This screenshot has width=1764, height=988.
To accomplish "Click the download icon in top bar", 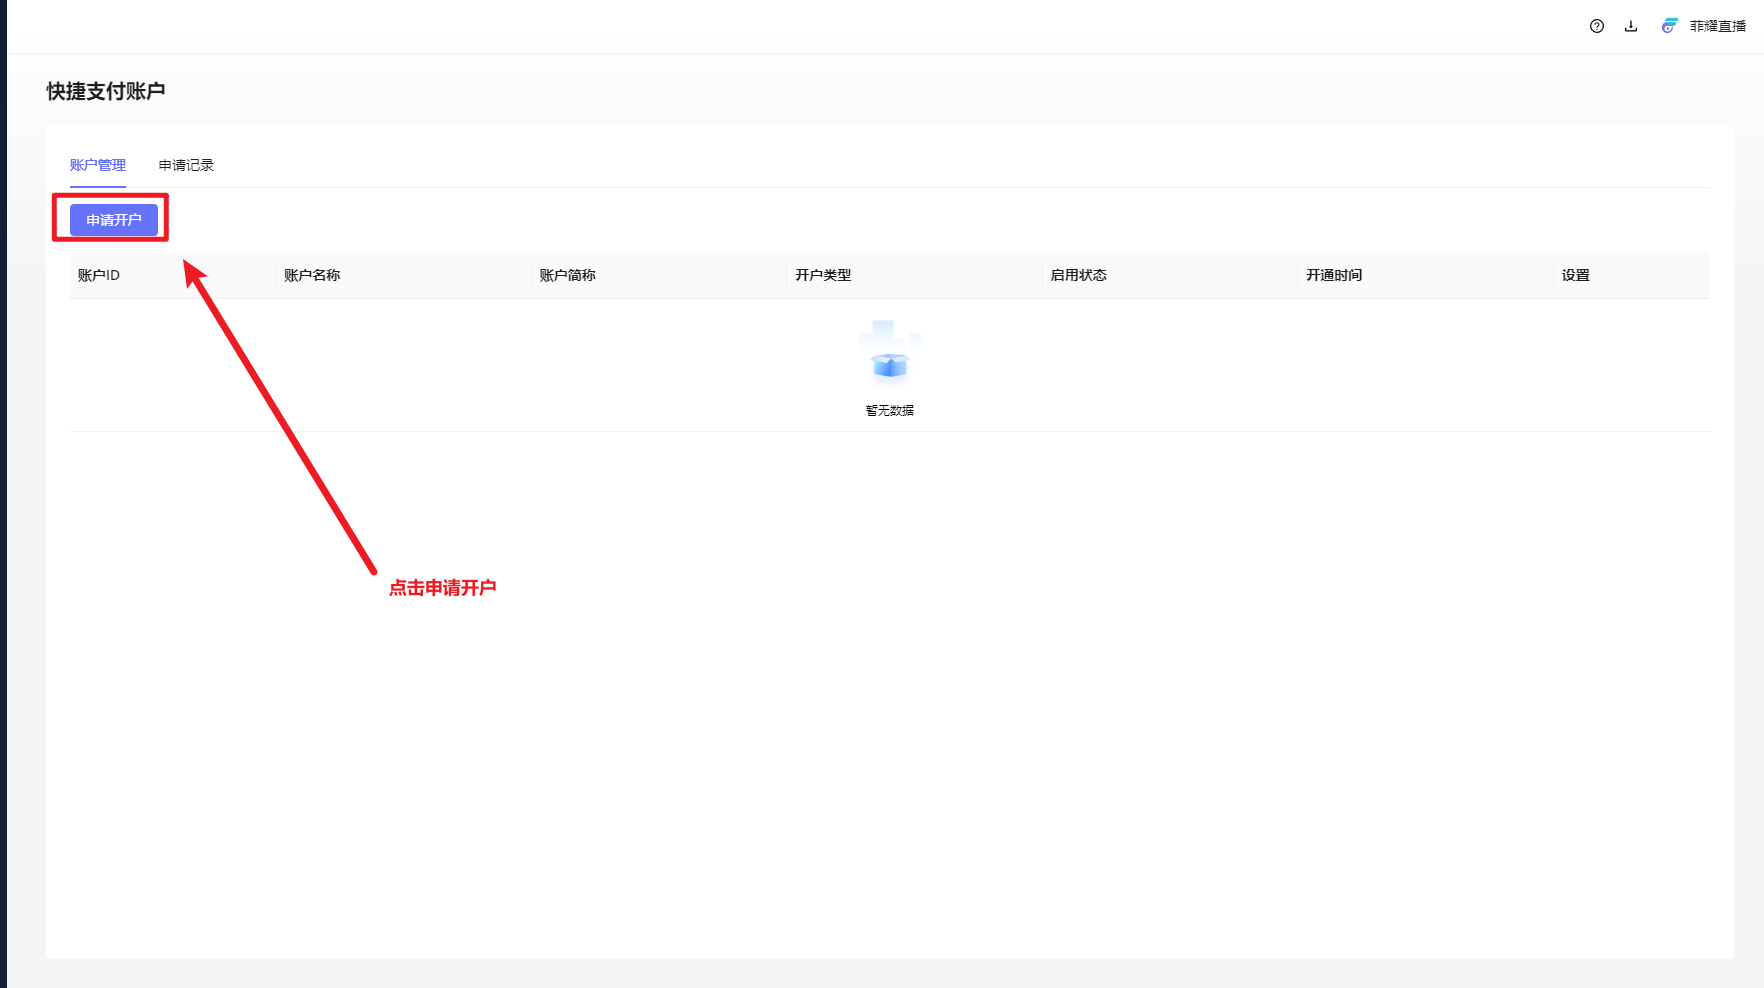I will pyautogui.click(x=1631, y=26).
